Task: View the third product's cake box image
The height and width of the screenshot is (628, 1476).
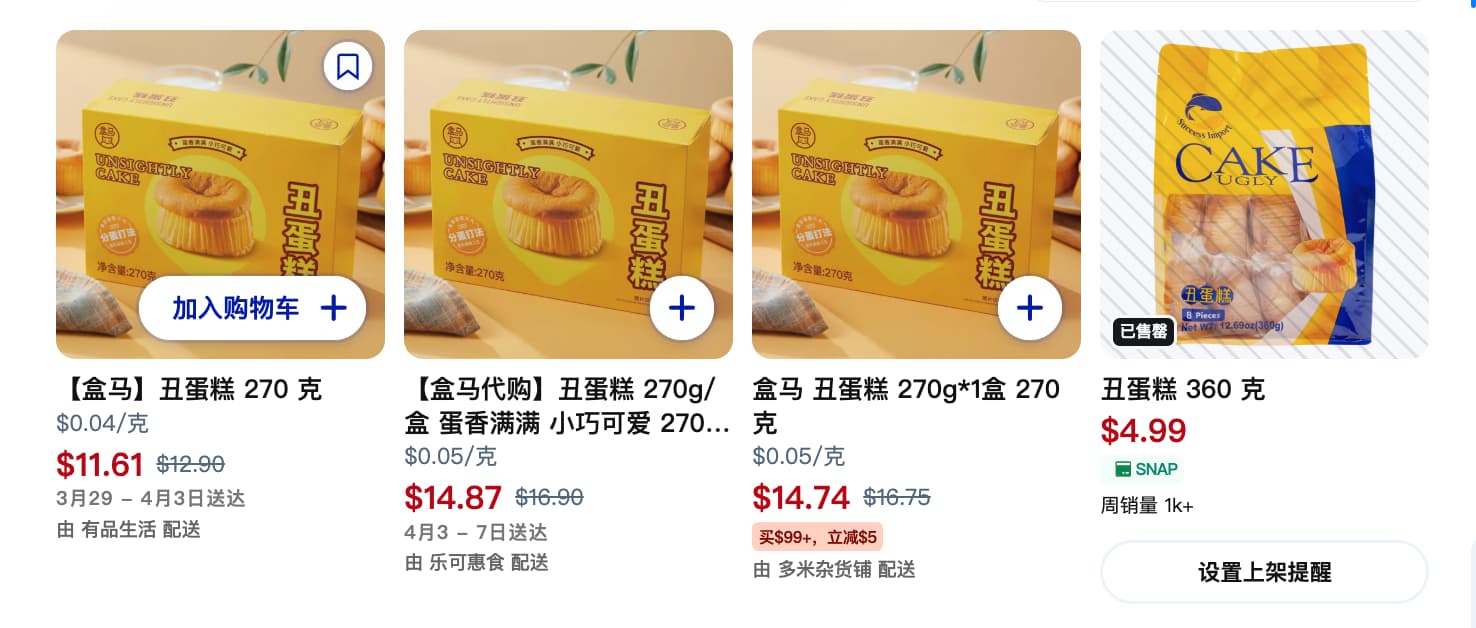Action: click(916, 194)
